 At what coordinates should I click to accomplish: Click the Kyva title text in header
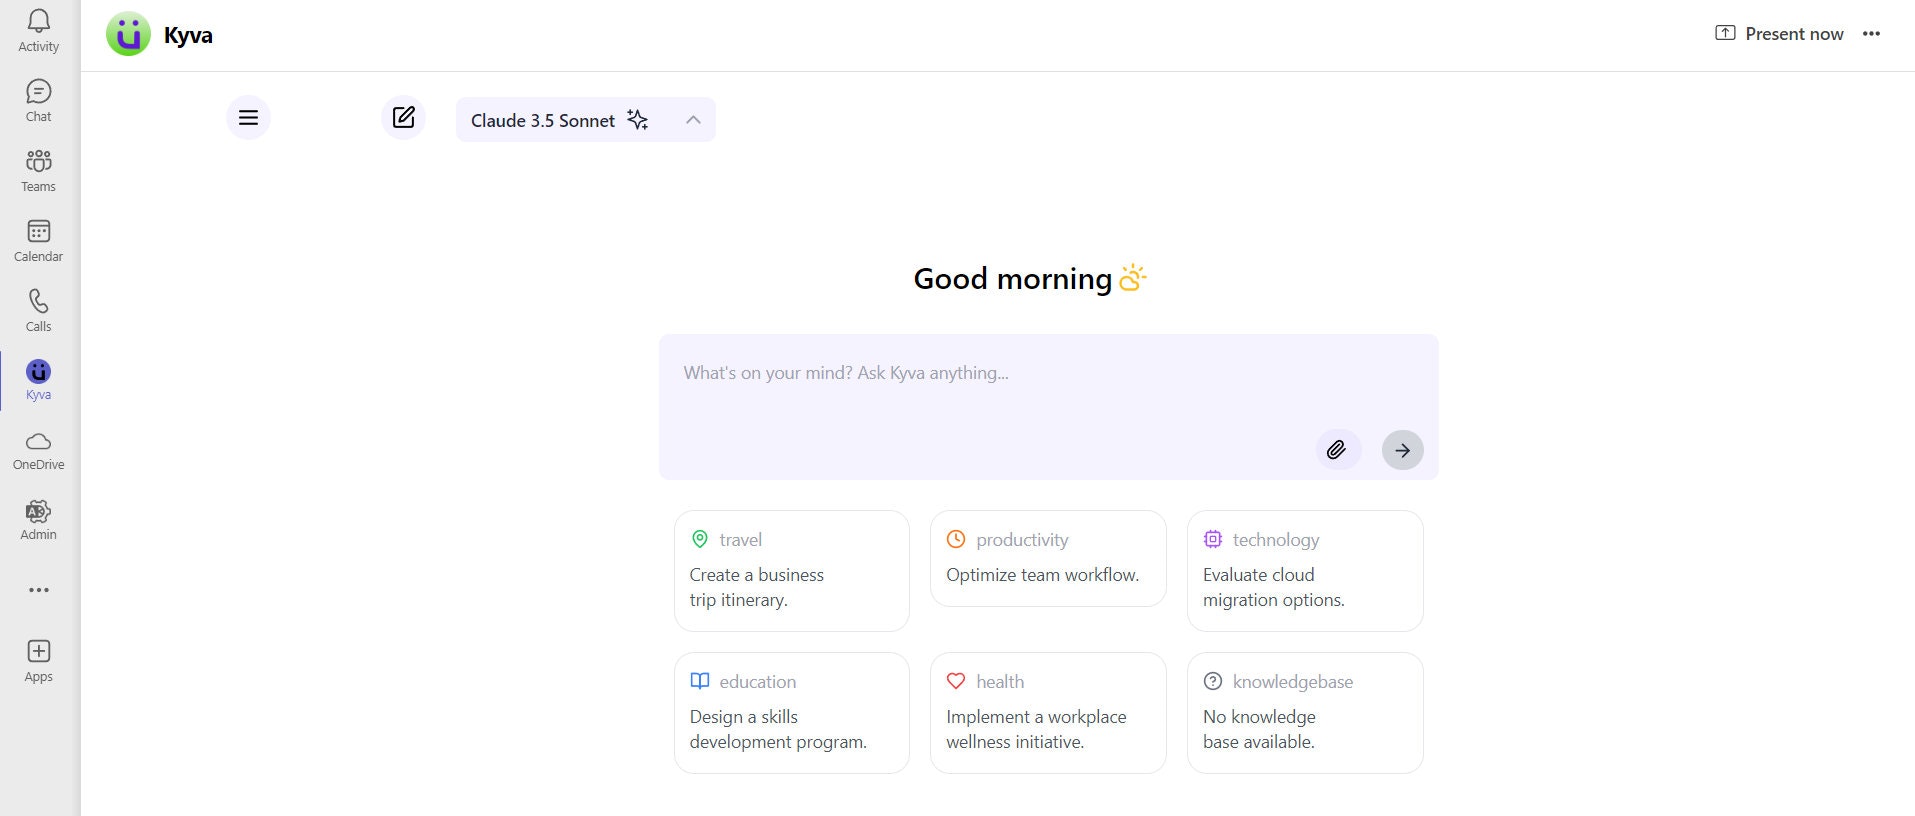click(x=188, y=35)
